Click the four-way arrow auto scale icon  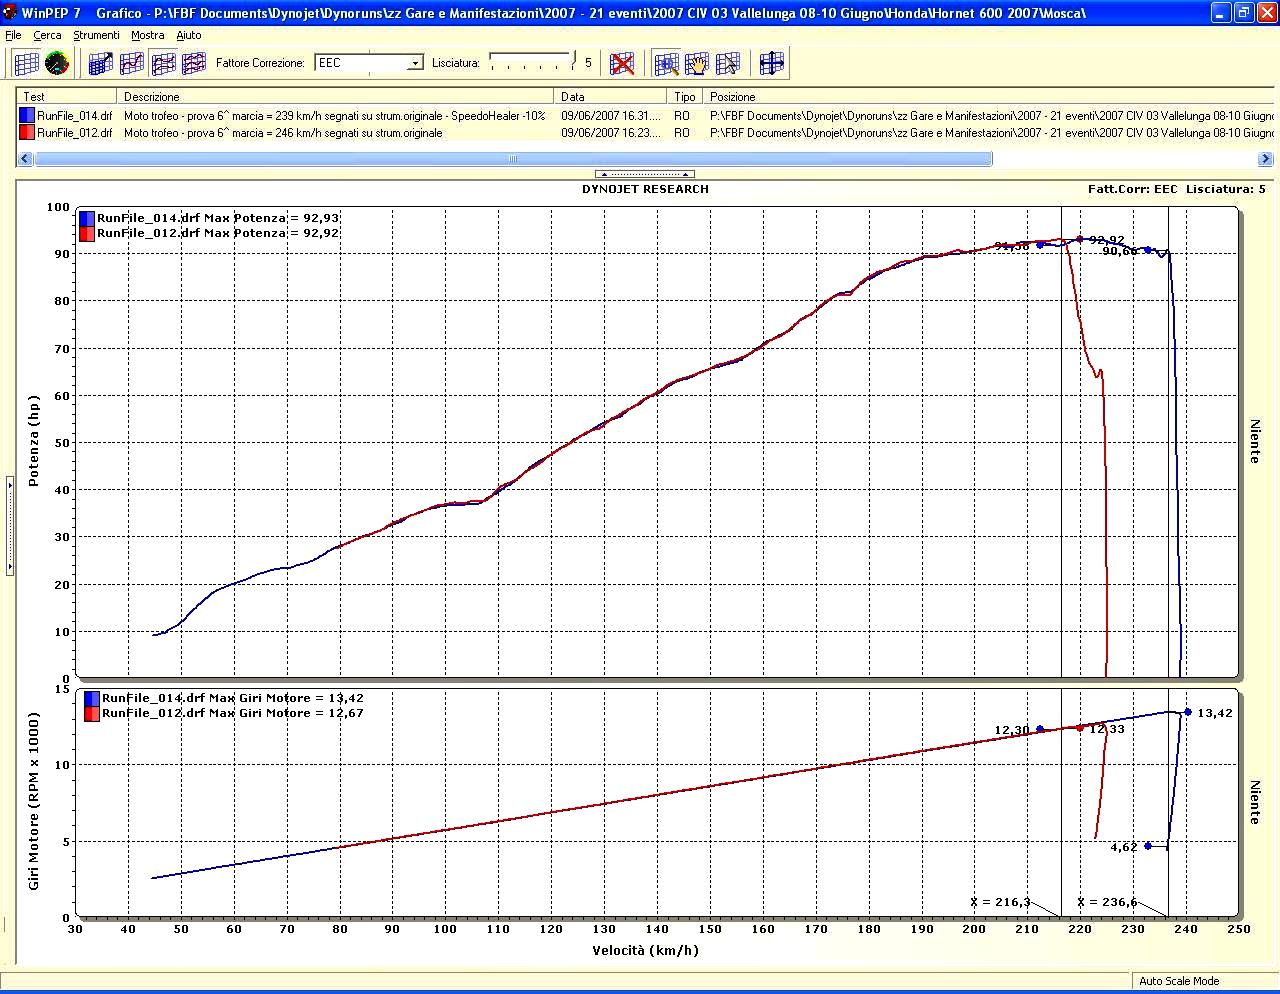[772, 63]
